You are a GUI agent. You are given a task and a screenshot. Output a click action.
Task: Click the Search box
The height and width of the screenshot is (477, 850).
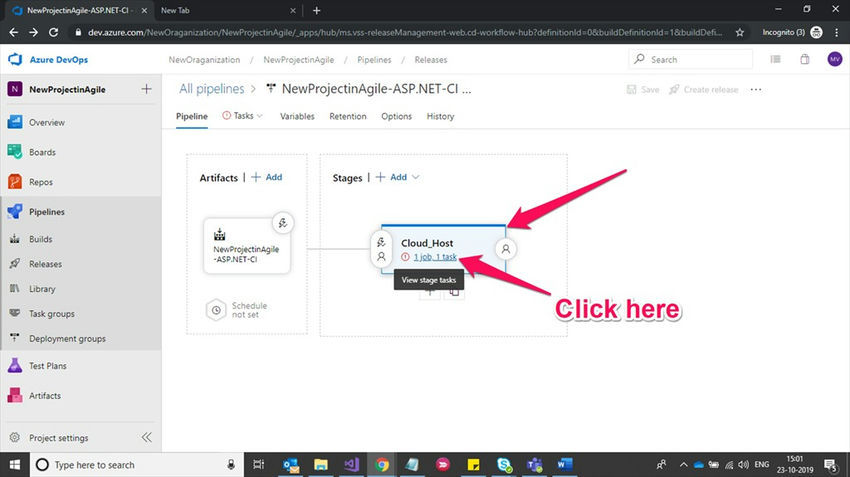[x=691, y=59]
